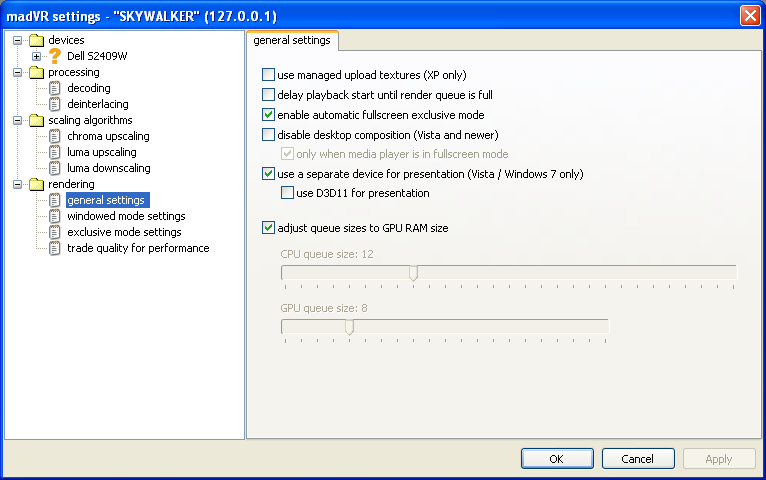Select the general settings tab
The height and width of the screenshot is (480, 766).
click(292, 41)
